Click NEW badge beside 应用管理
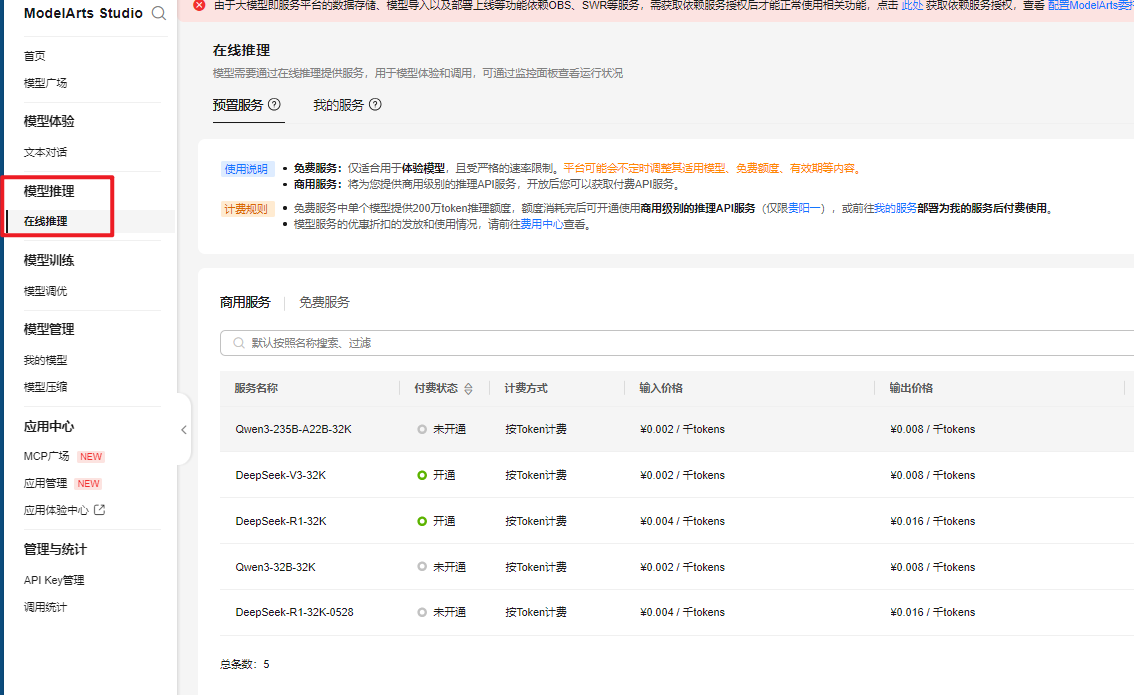 88,484
